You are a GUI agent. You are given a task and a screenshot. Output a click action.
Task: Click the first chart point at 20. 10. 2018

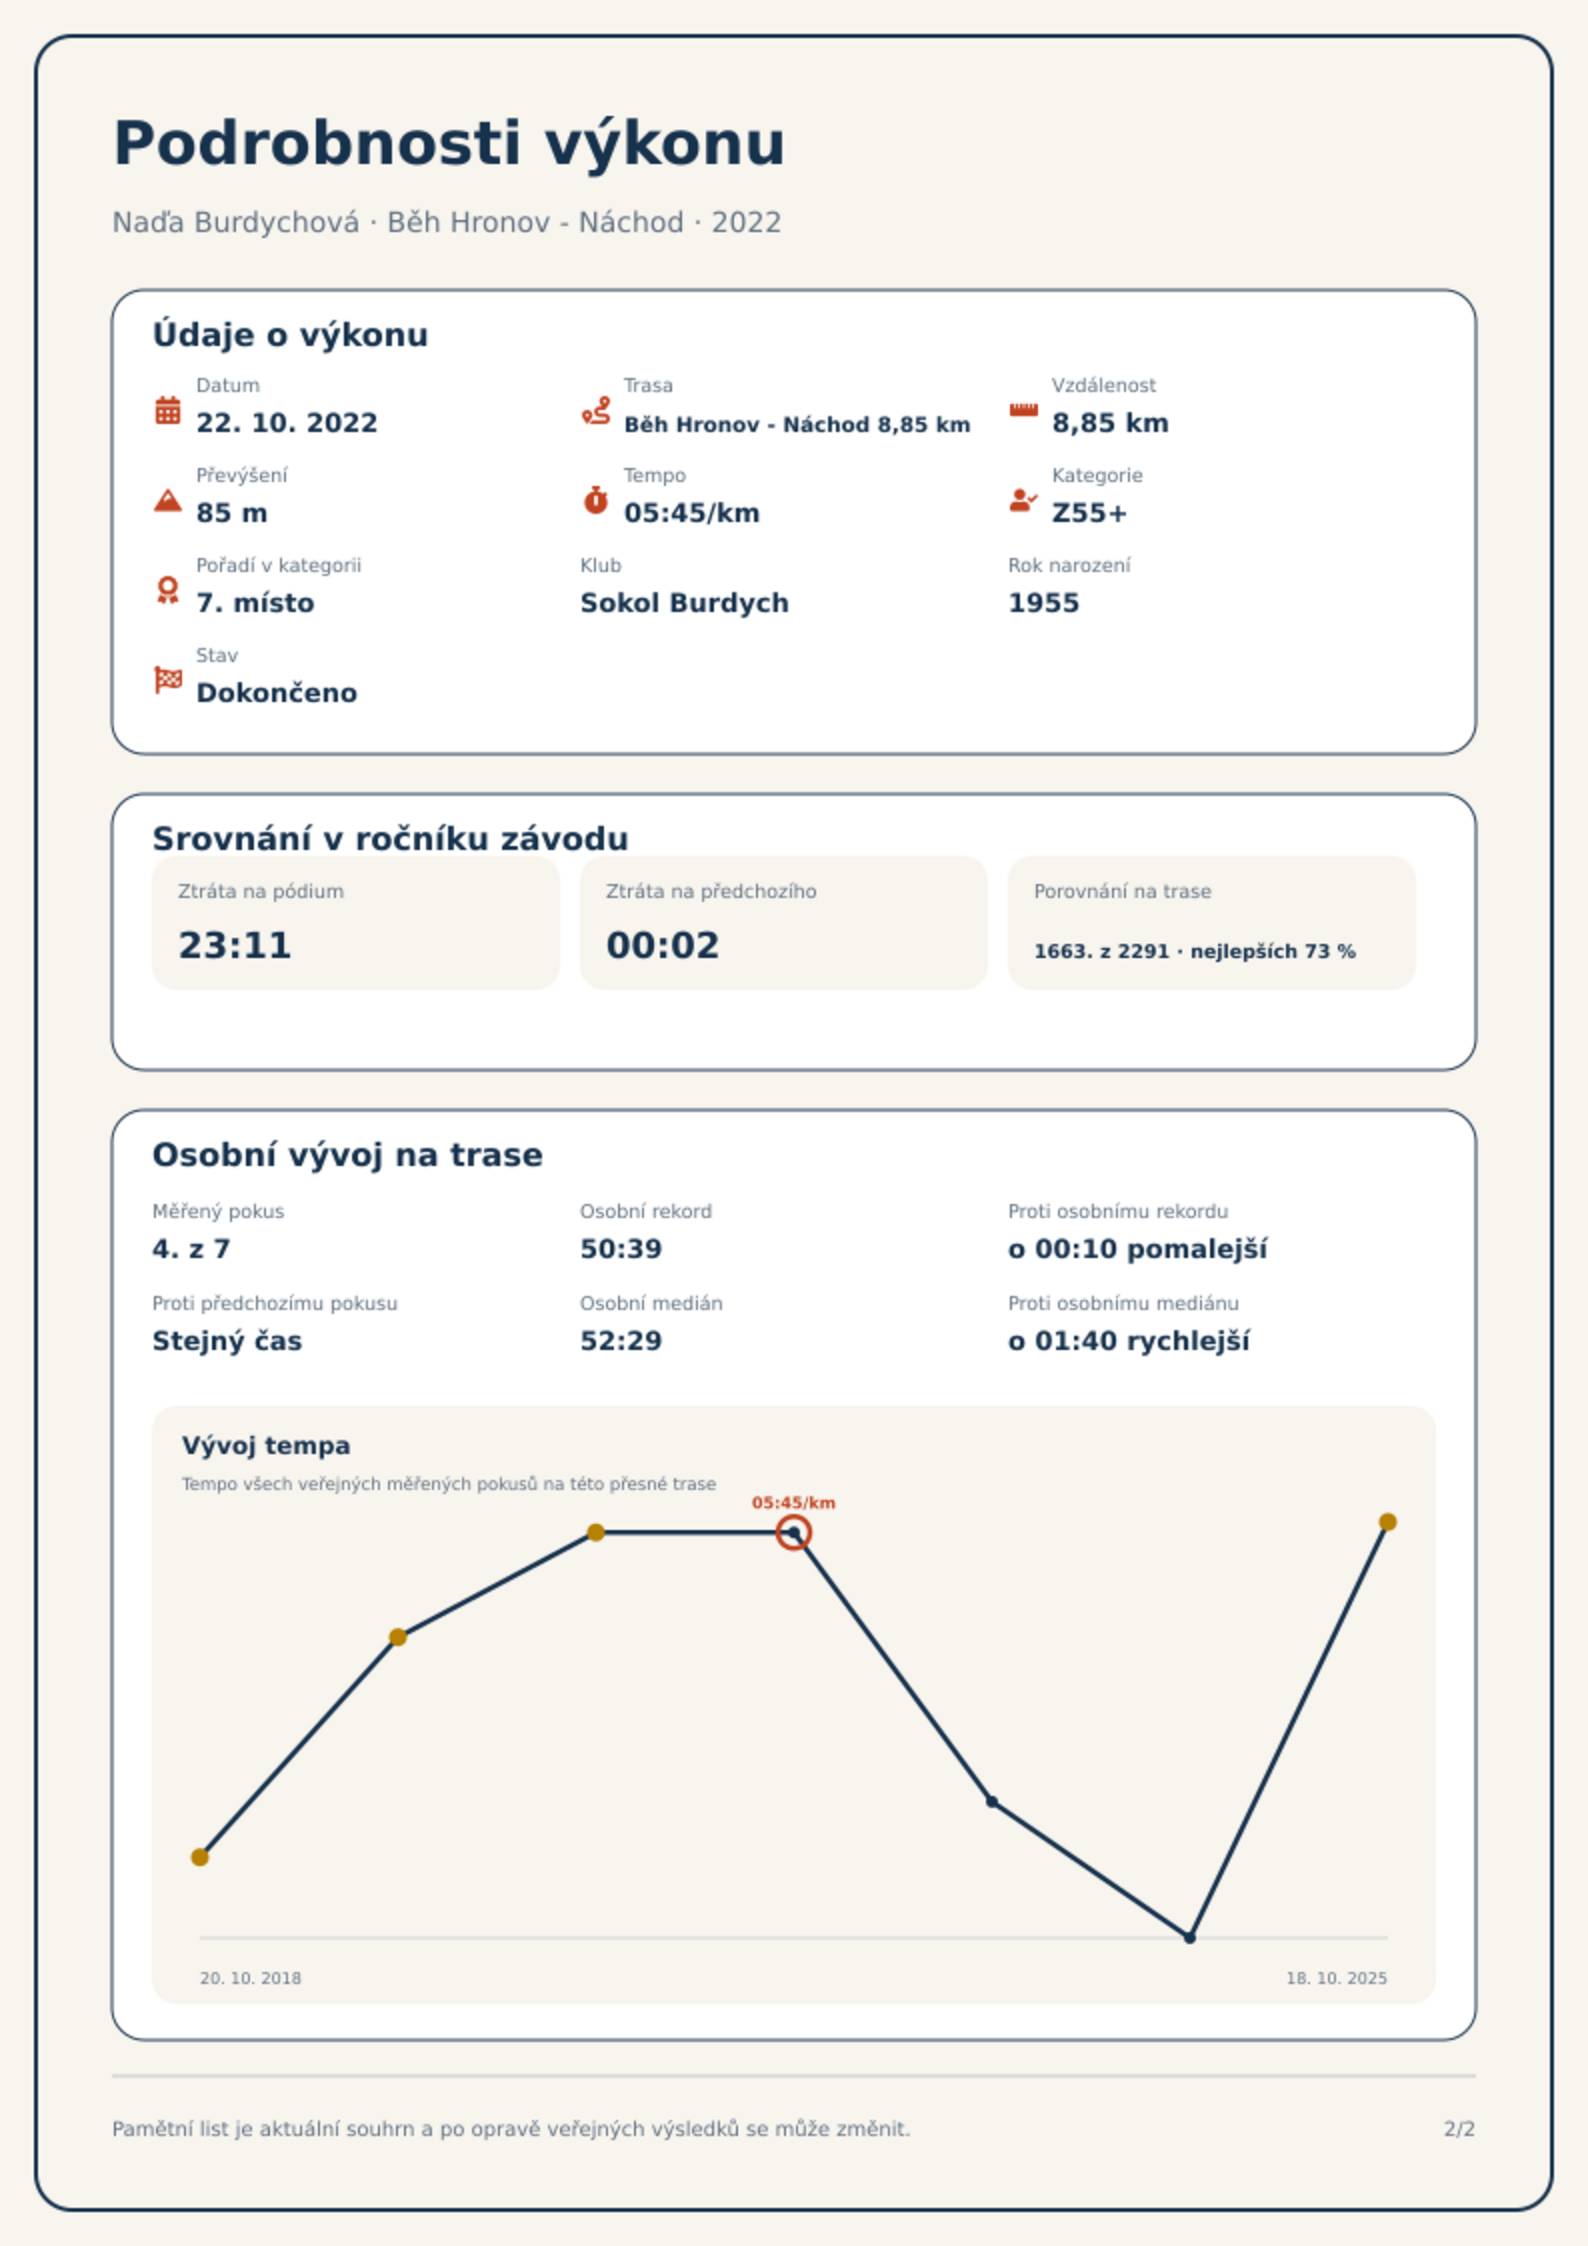200,1857
